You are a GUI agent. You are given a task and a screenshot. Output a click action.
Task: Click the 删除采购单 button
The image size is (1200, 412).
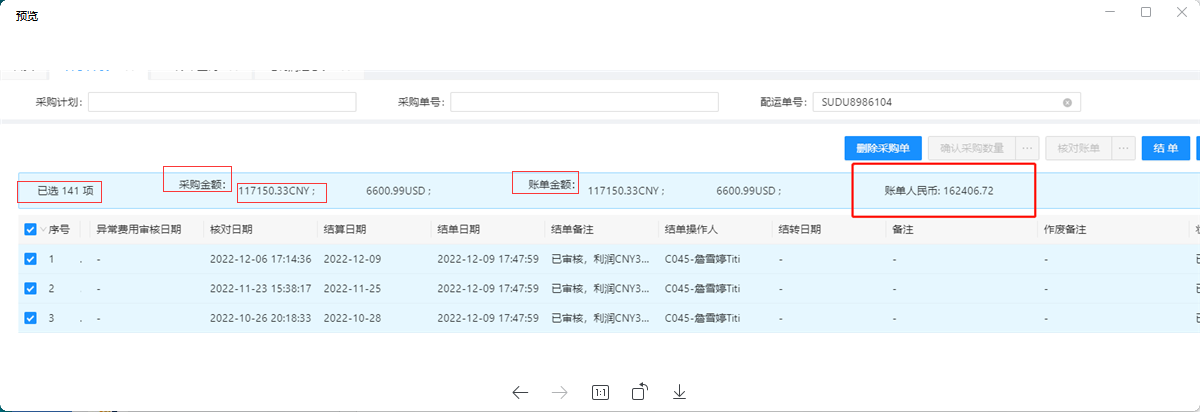(883, 148)
